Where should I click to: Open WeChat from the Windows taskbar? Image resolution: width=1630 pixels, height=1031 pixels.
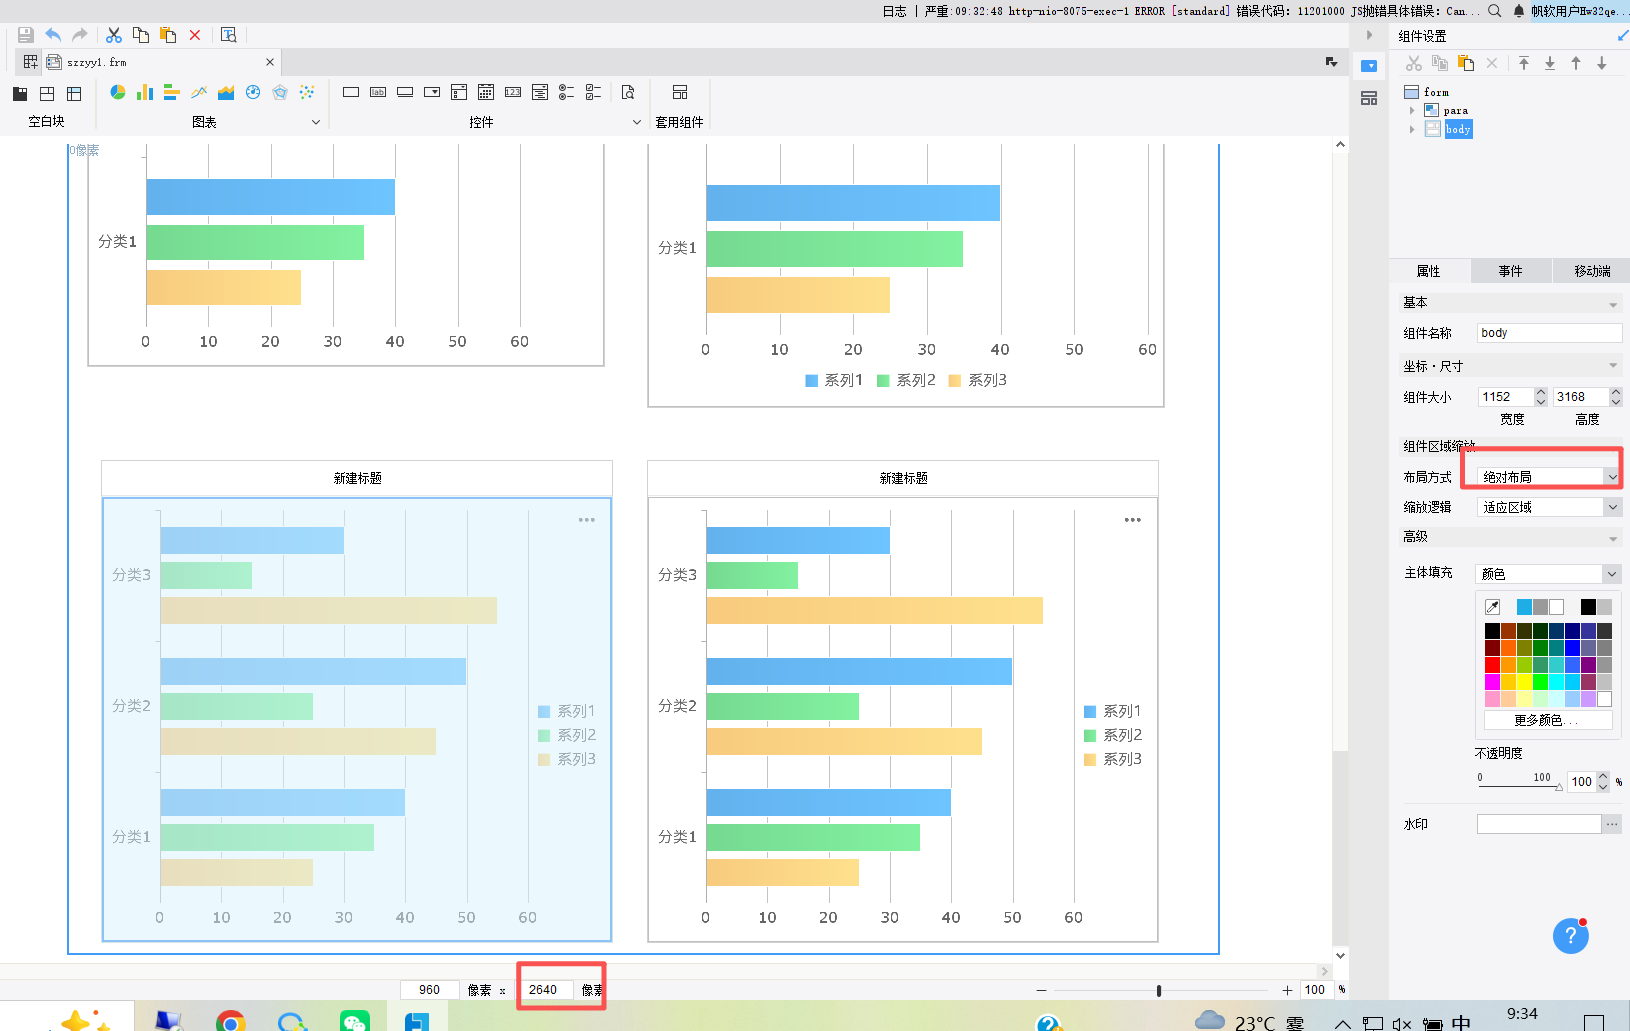355,1021
